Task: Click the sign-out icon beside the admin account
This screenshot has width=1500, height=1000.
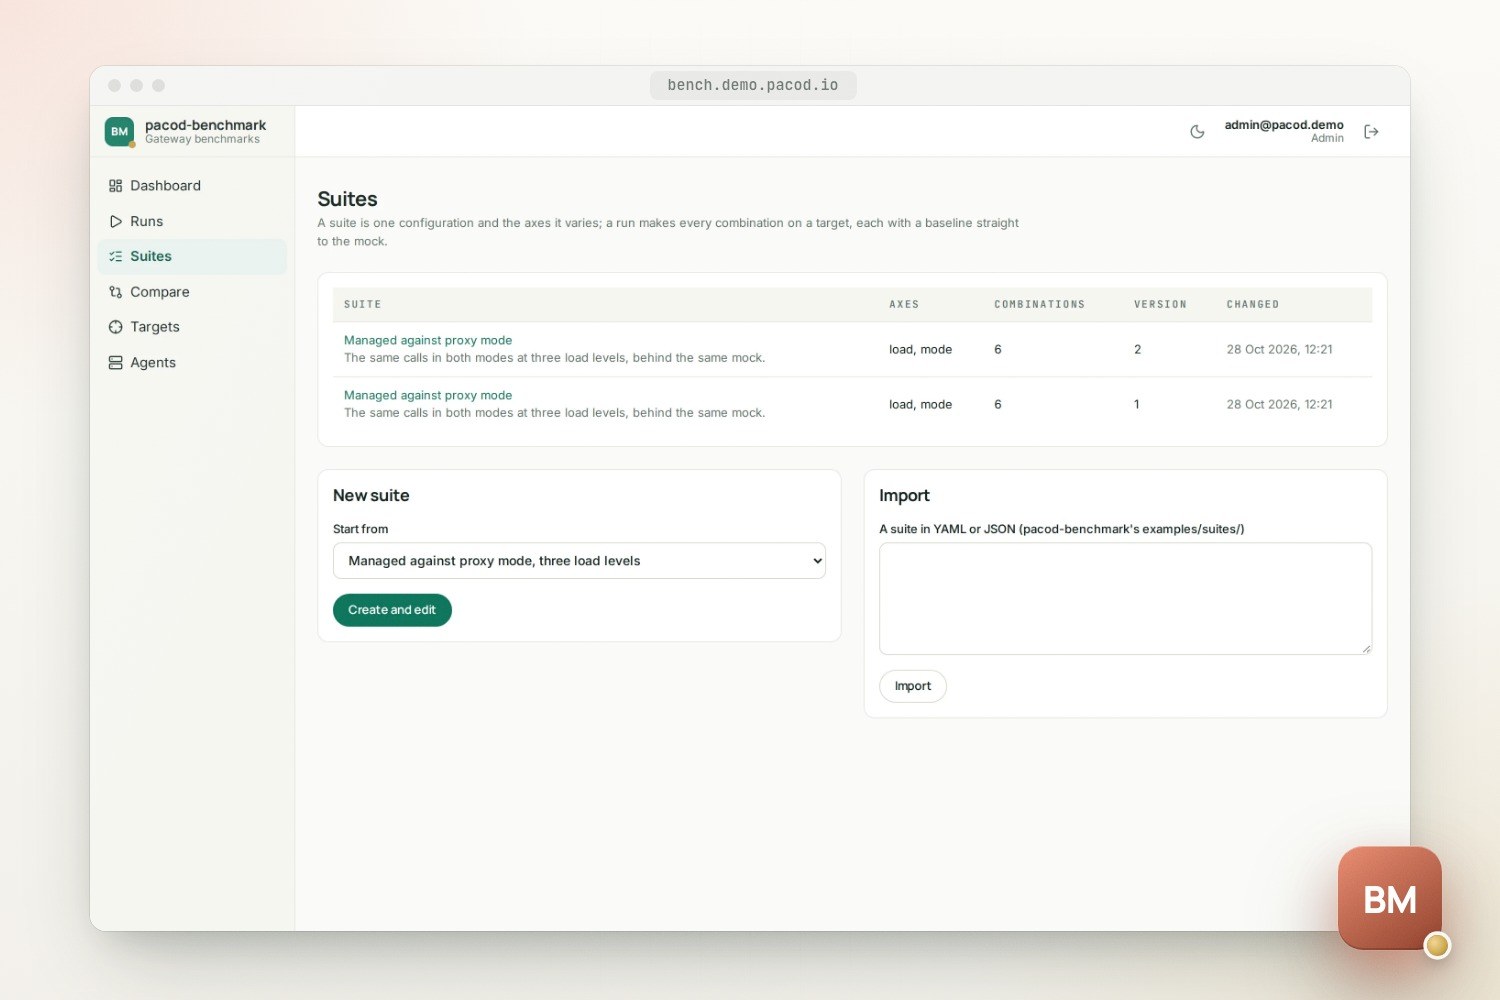Action: pyautogui.click(x=1371, y=132)
